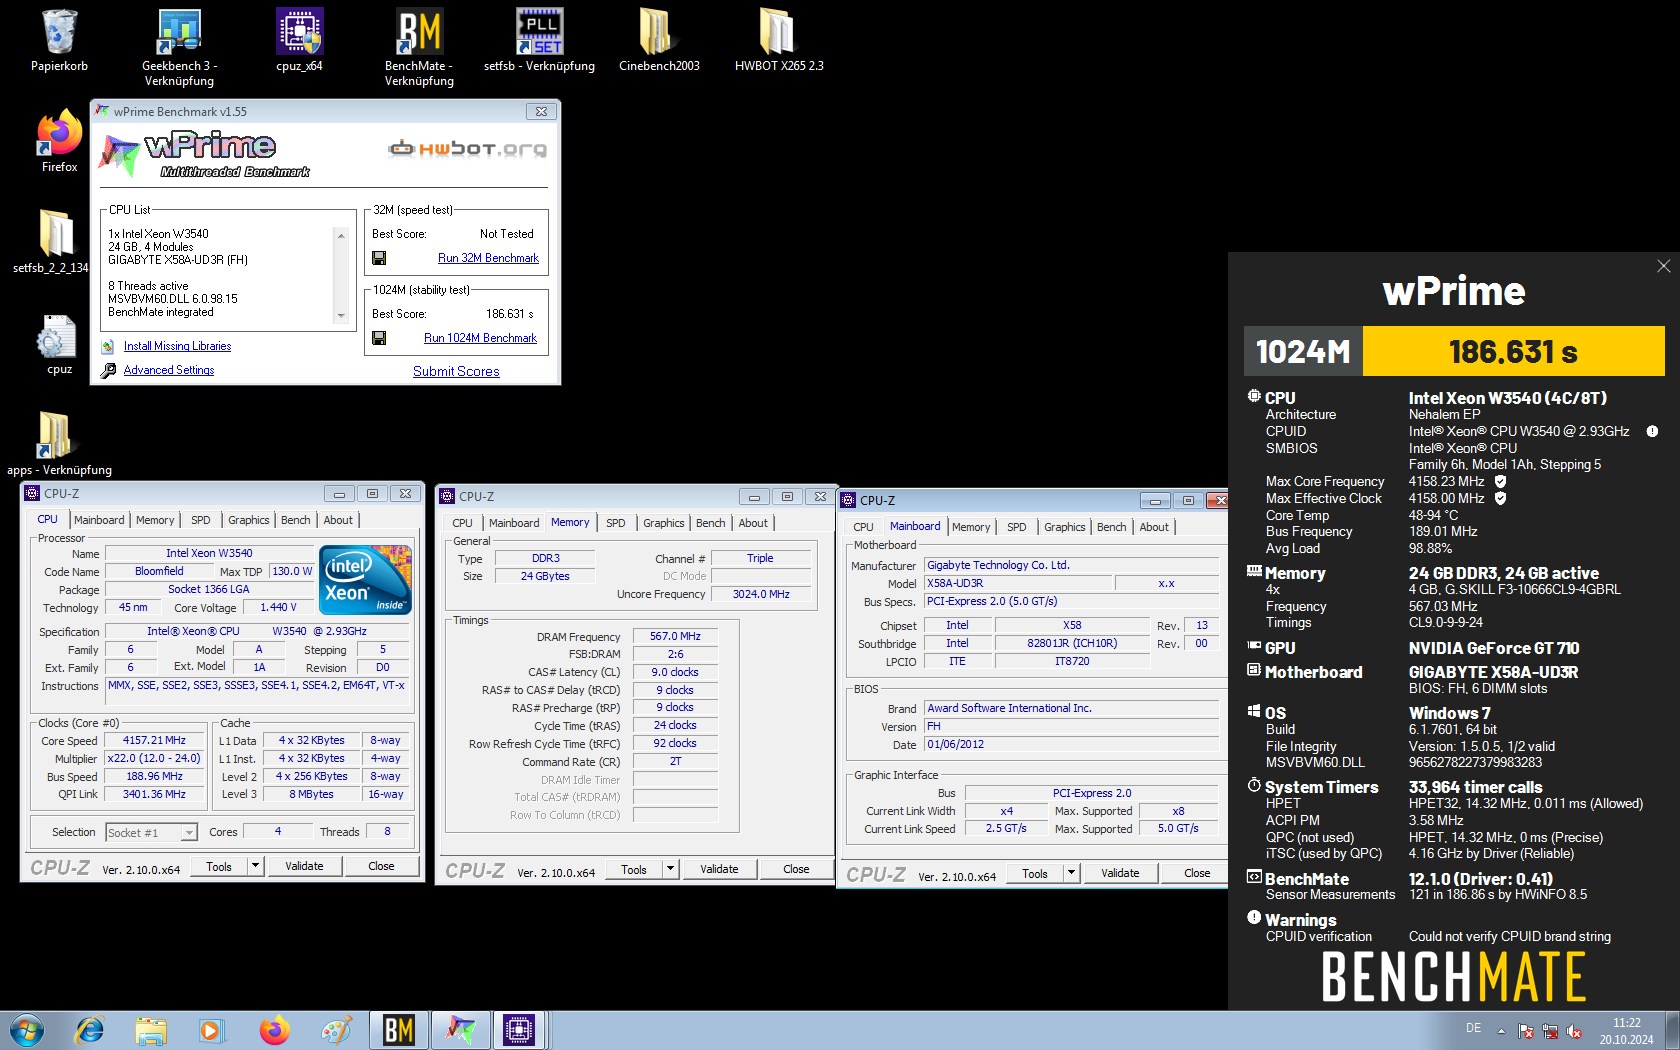Image resolution: width=1680 pixels, height=1050 pixels.
Task: Close the BenchMate result panel
Action: click(1663, 266)
